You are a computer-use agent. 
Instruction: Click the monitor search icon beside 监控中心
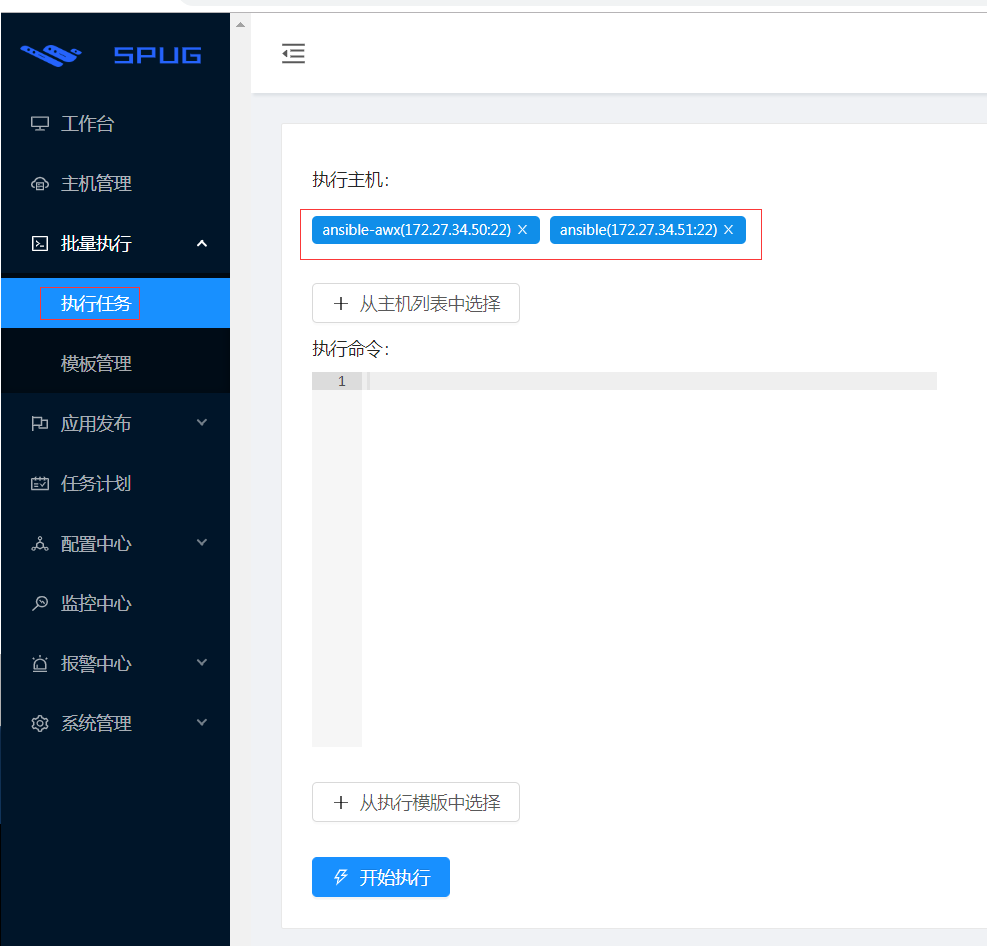(x=40, y=604)
